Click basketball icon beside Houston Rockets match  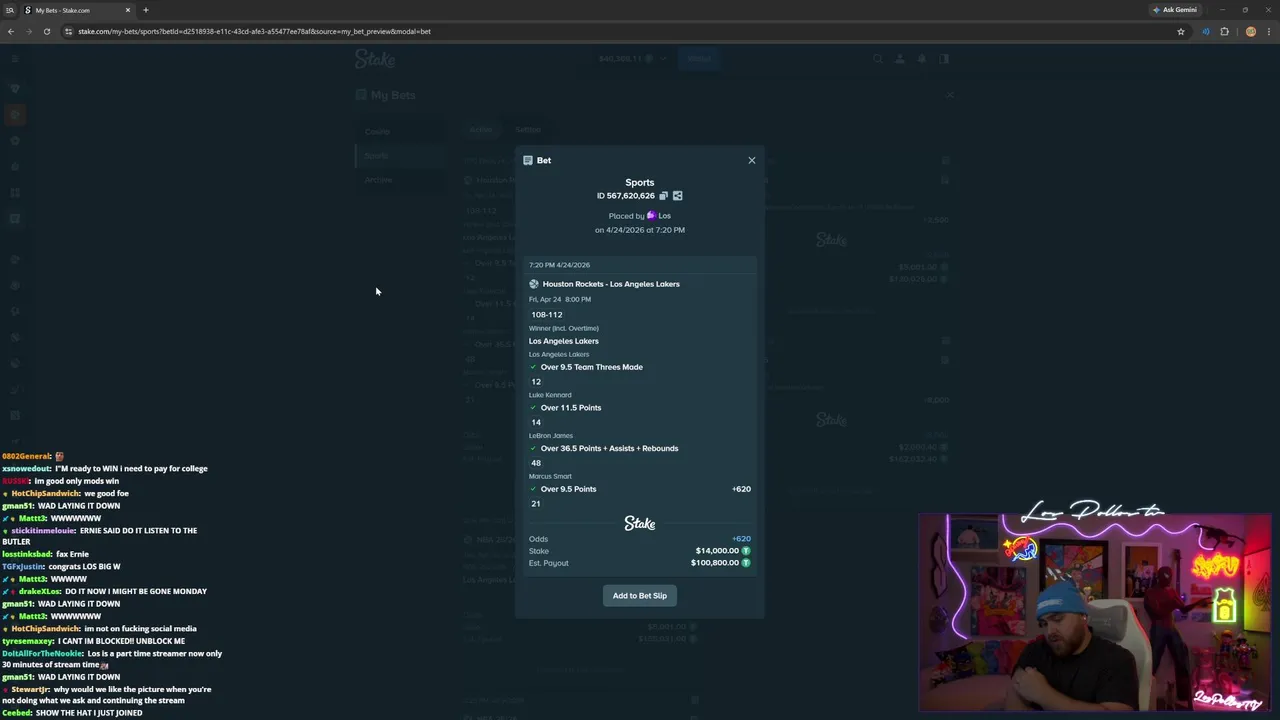[x=534, y=284]
